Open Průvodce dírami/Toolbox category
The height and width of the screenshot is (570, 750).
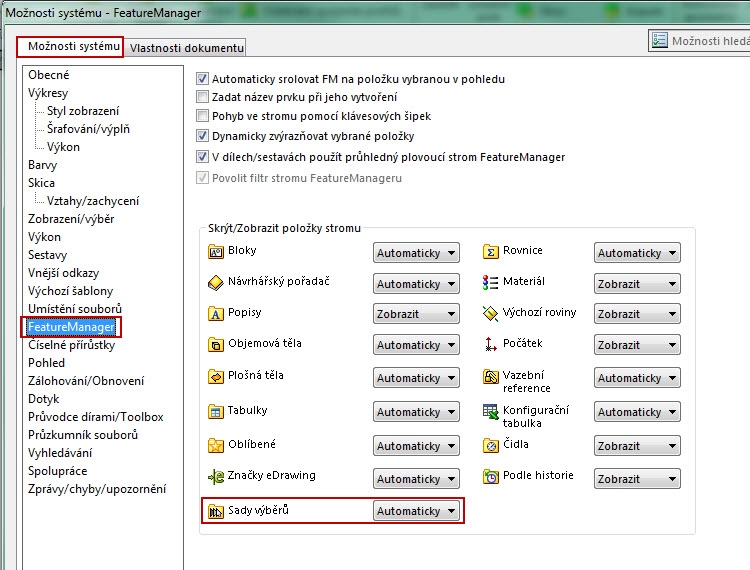point(95,417)
